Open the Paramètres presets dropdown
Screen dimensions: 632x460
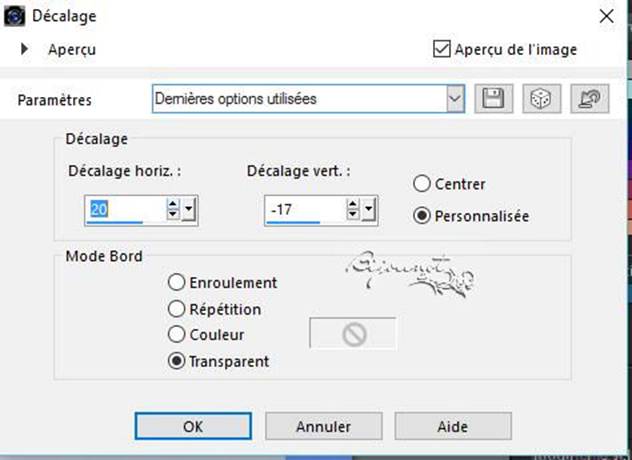pyautogui.click(x=455, y=99)
